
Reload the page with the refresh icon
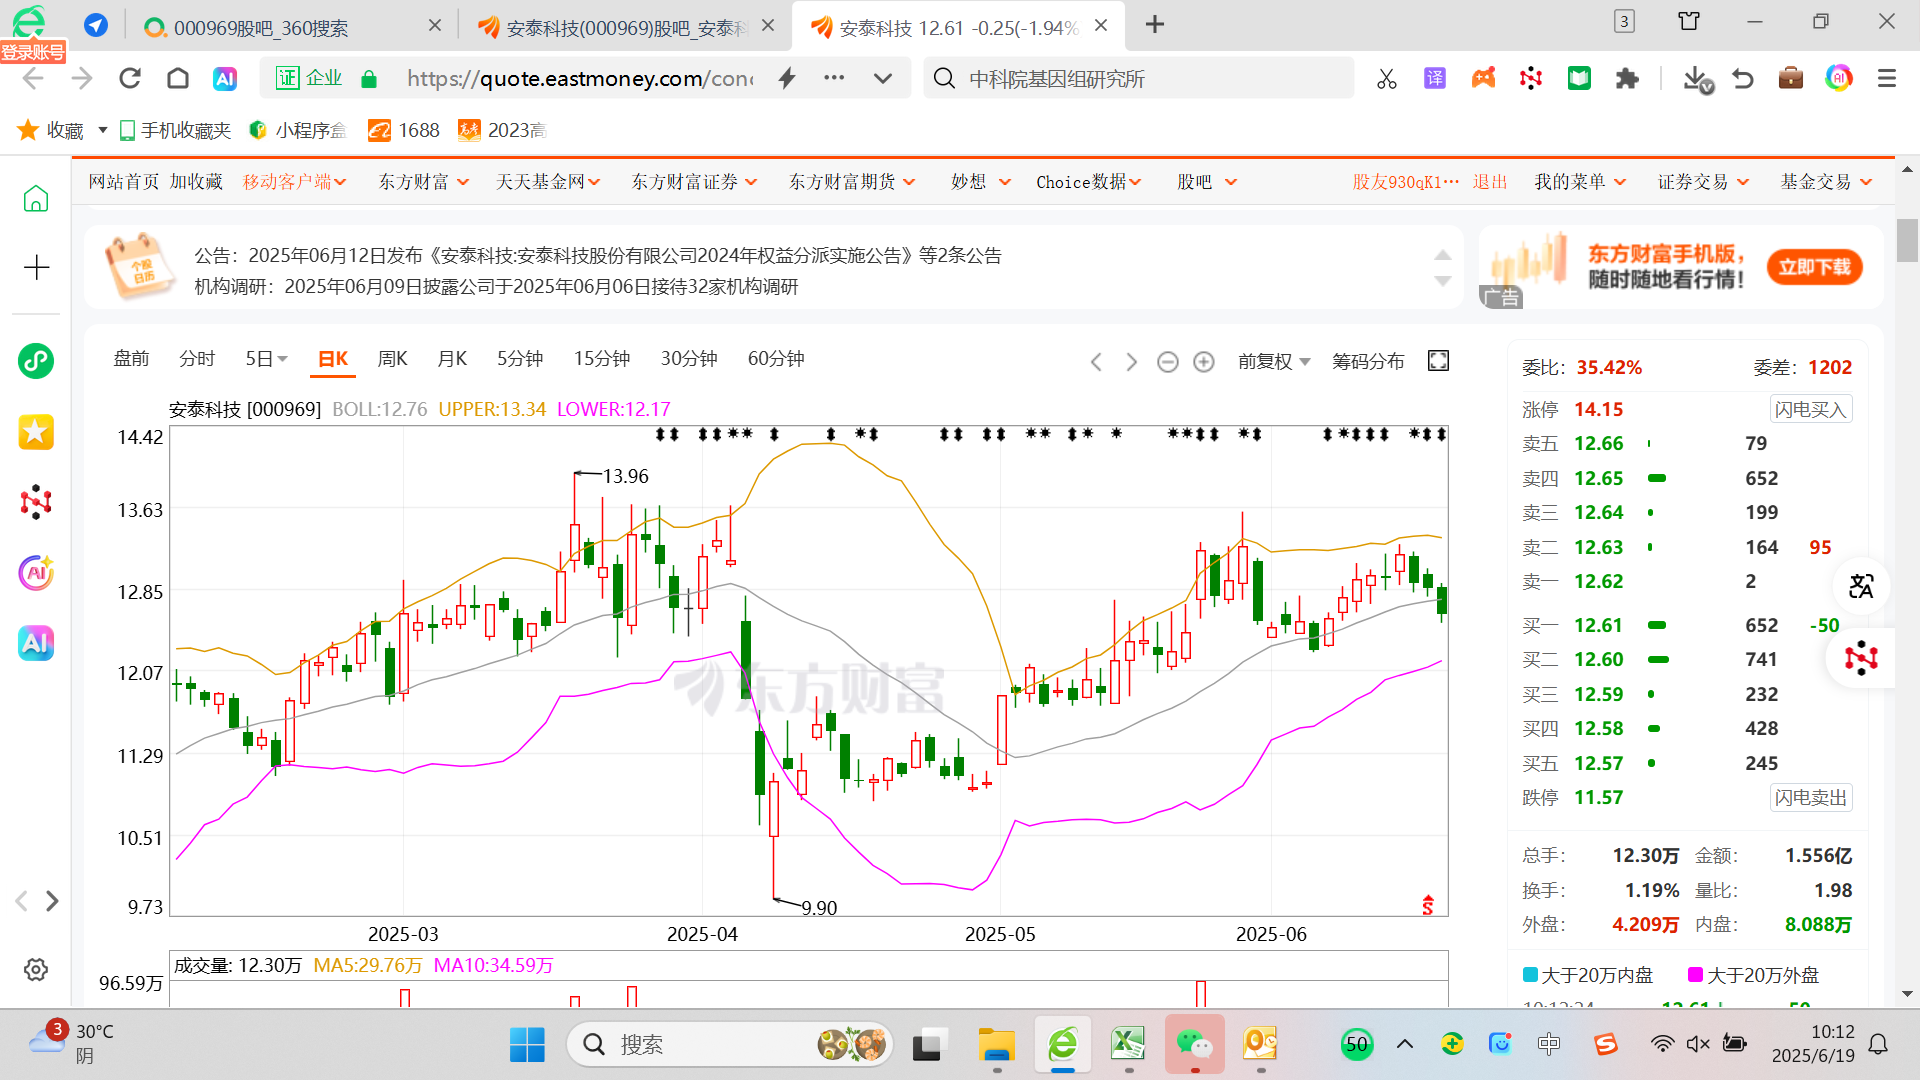[130, 78]
